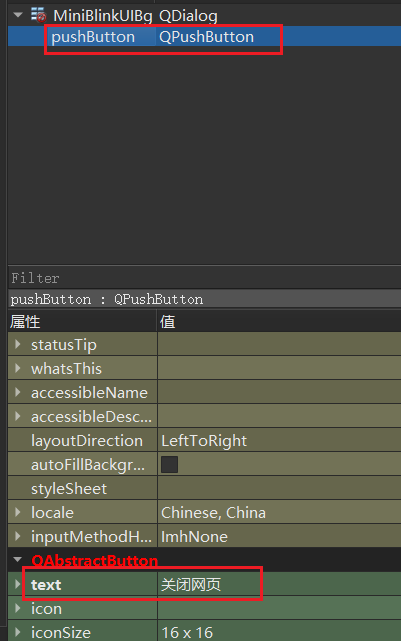Click the empty styleSheet value cell
Viewport: 401px width, 641px height.
click(279, 489)
